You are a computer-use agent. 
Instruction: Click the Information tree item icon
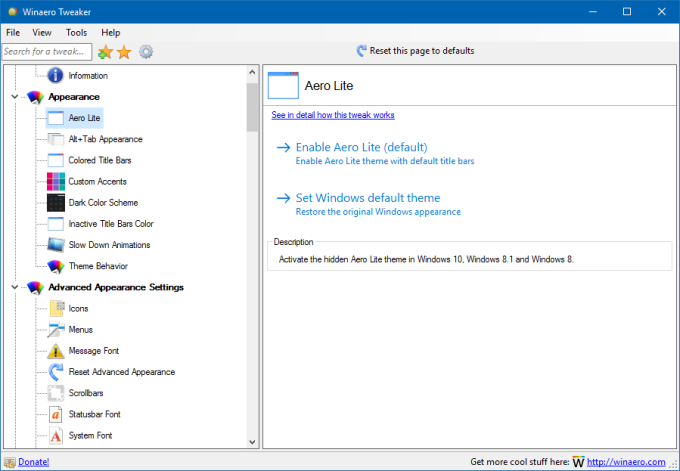coord(56,75)
